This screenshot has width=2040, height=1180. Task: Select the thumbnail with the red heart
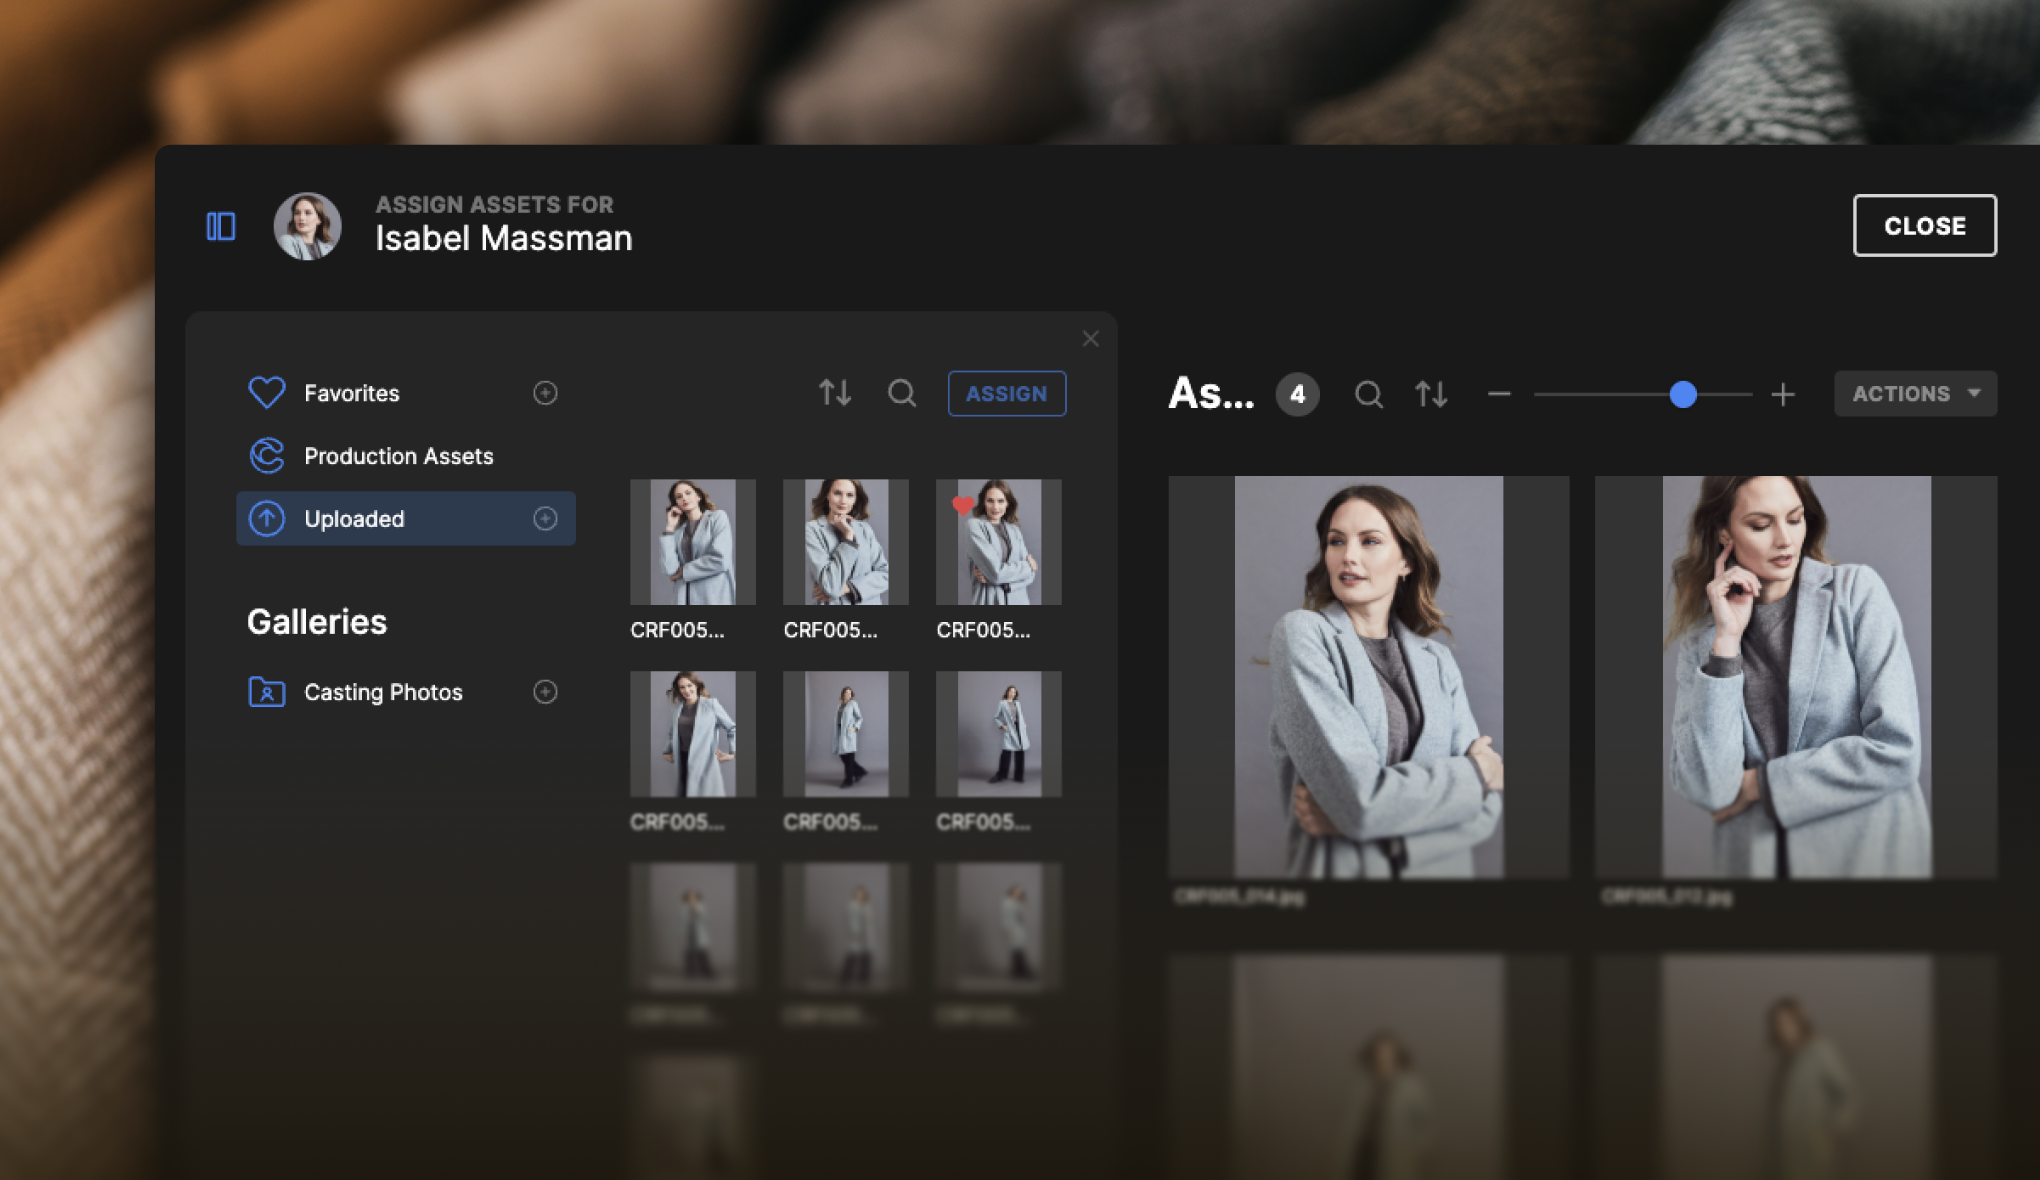coord(998,542)
